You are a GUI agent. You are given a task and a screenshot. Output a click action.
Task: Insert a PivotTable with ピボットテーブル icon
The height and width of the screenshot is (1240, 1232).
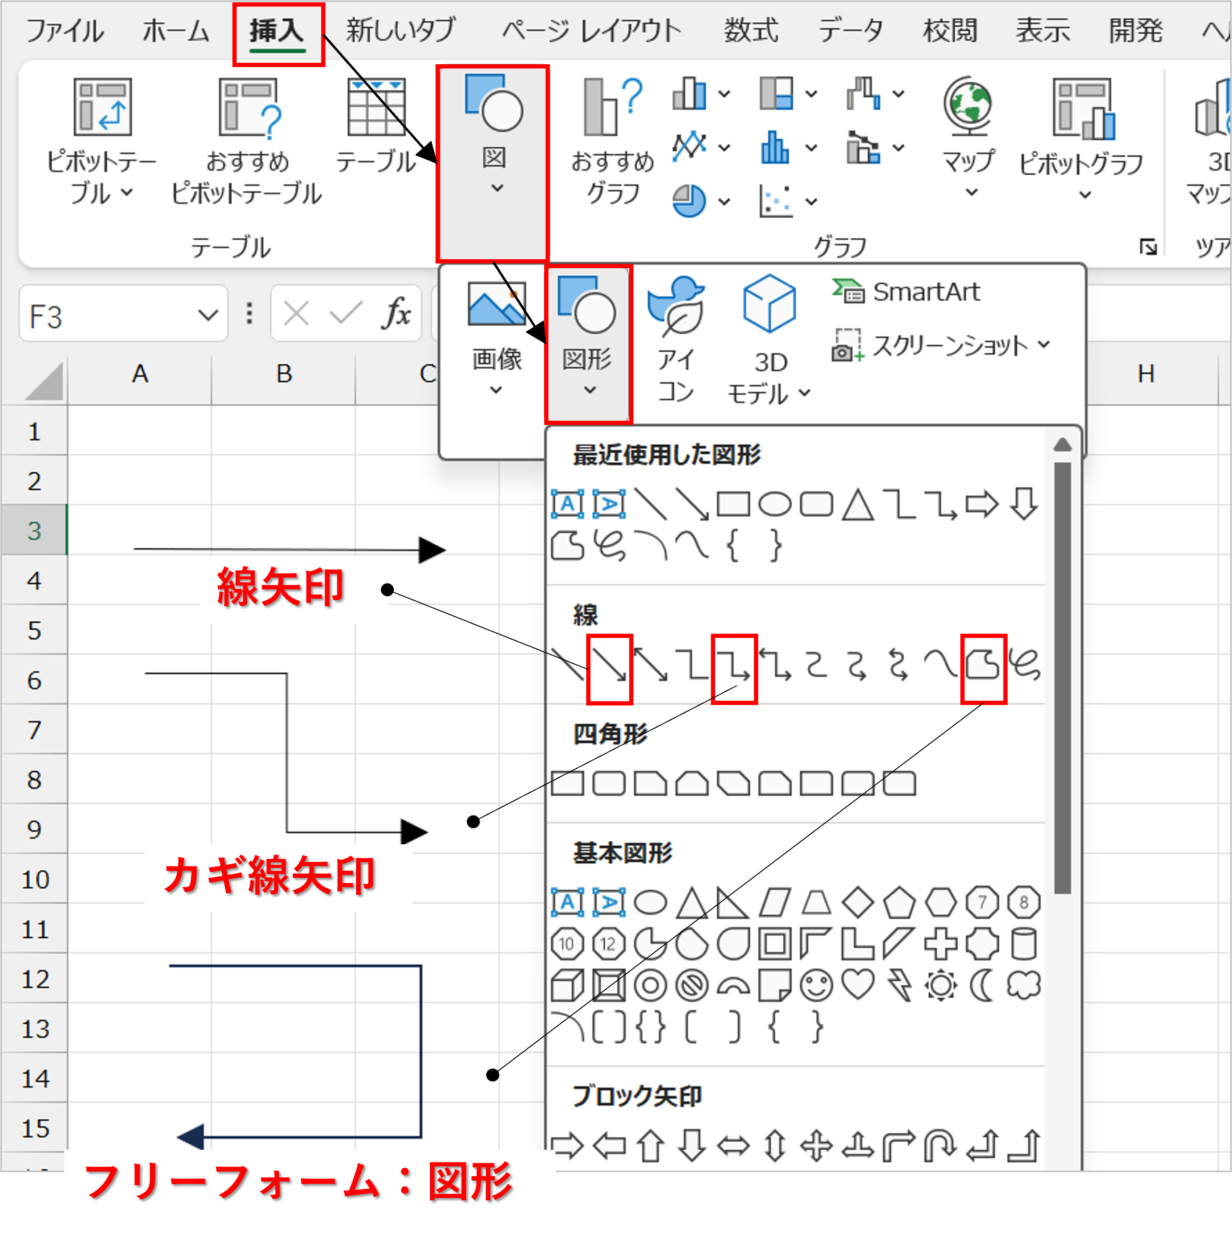tap(101, 140)
